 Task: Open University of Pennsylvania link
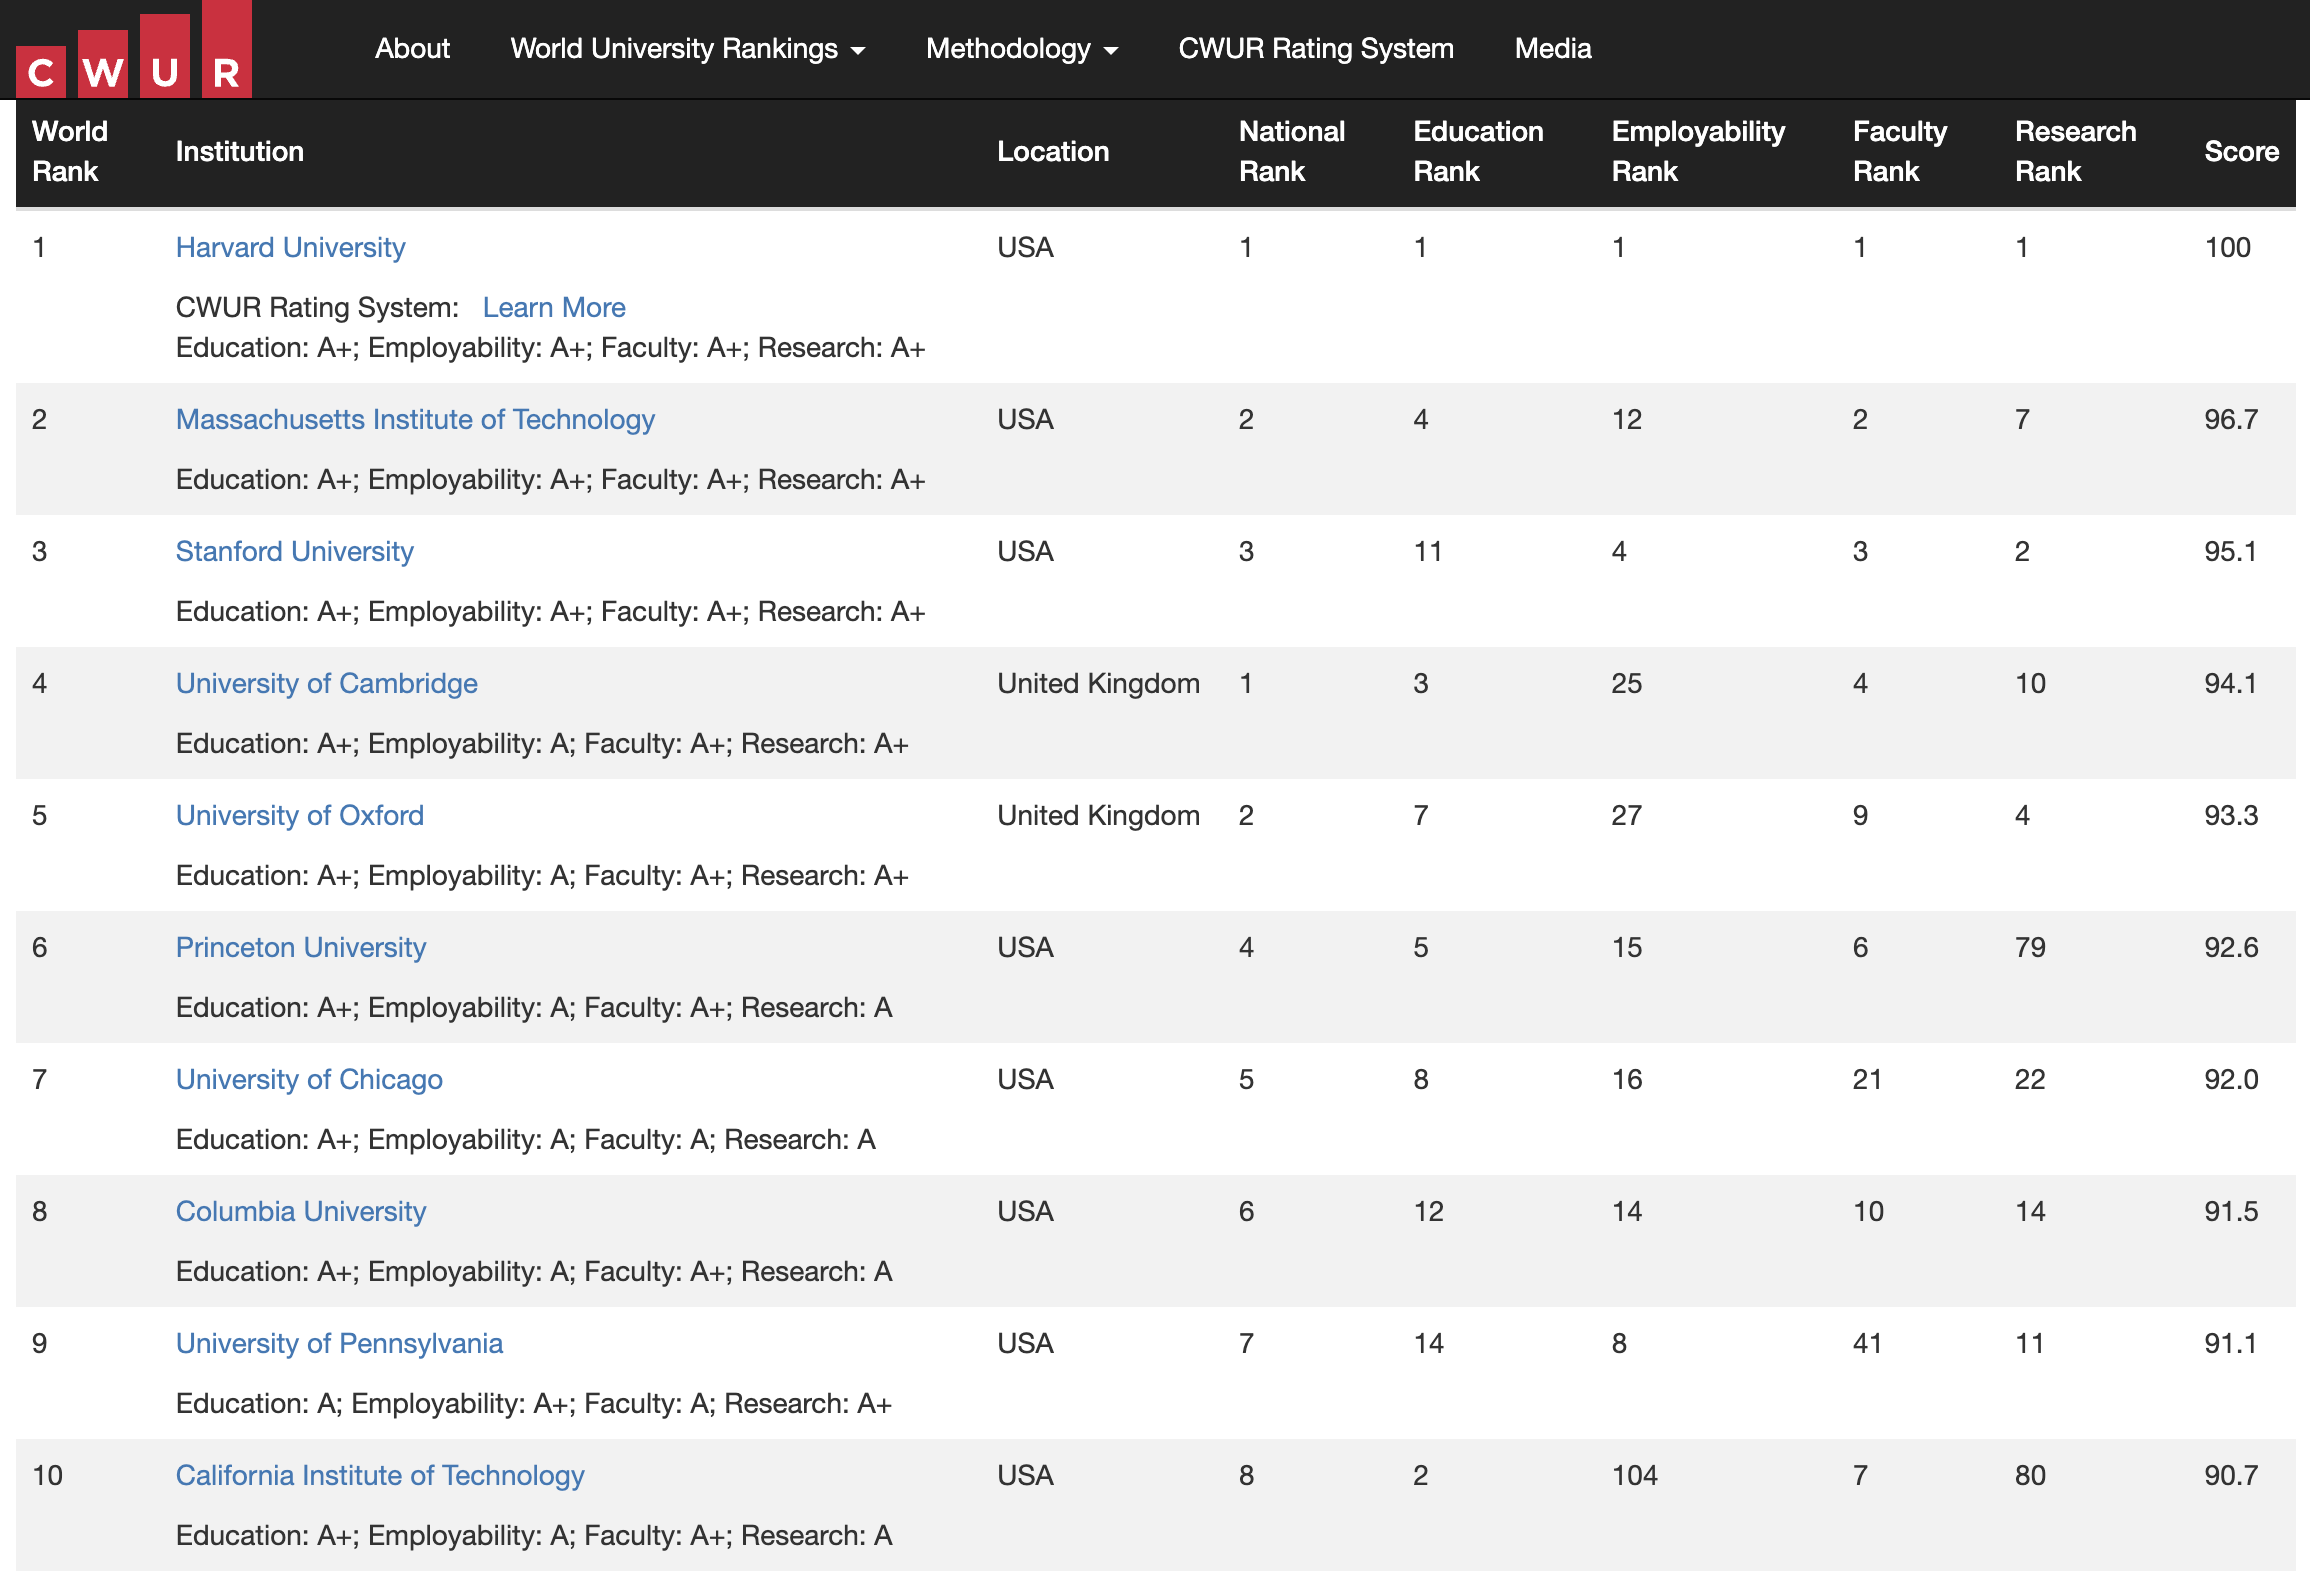339,1343
